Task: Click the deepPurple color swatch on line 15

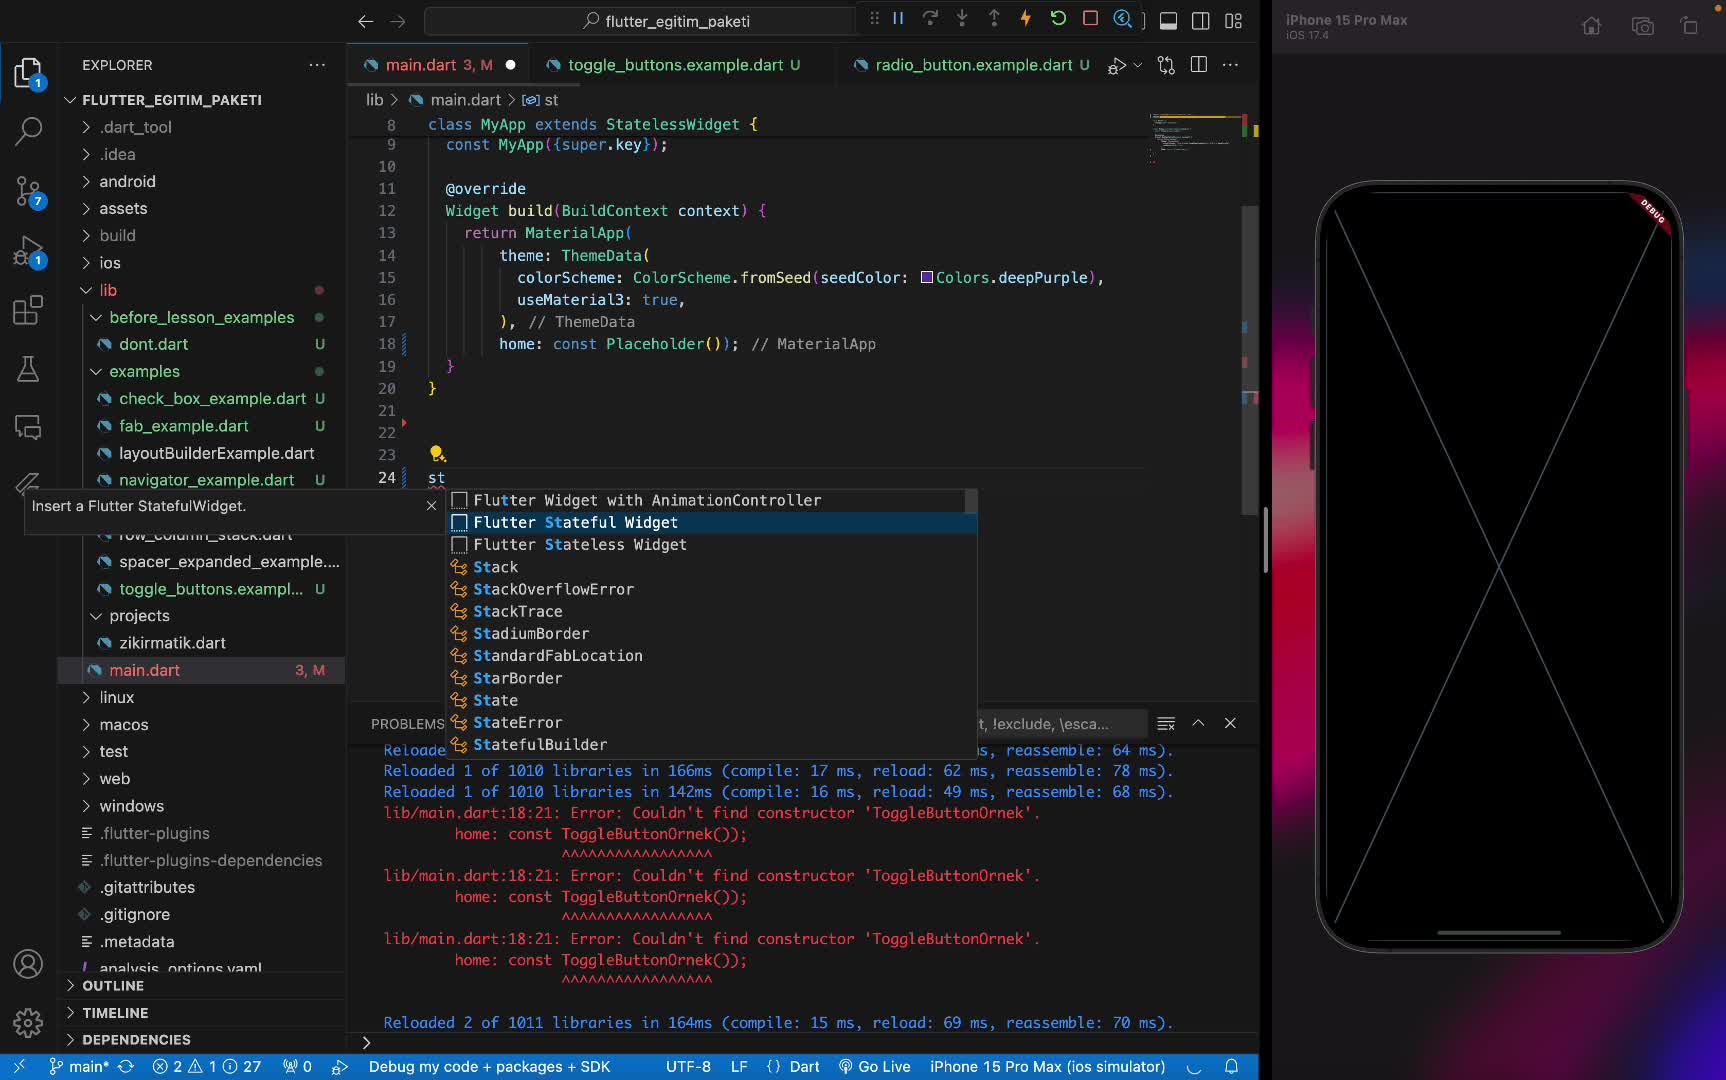Action: [x=926, y=277]
